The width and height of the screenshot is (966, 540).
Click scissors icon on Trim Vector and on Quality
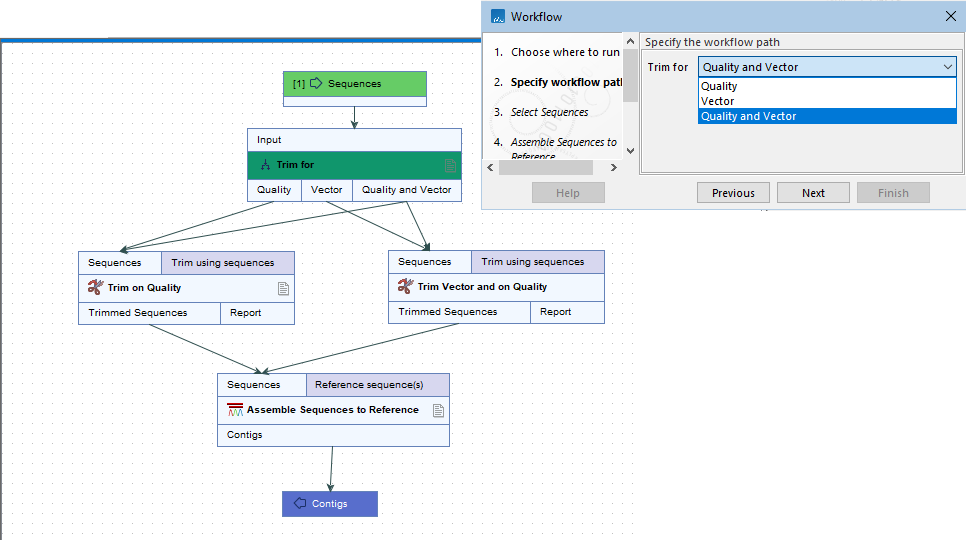[x=405, y=287]
